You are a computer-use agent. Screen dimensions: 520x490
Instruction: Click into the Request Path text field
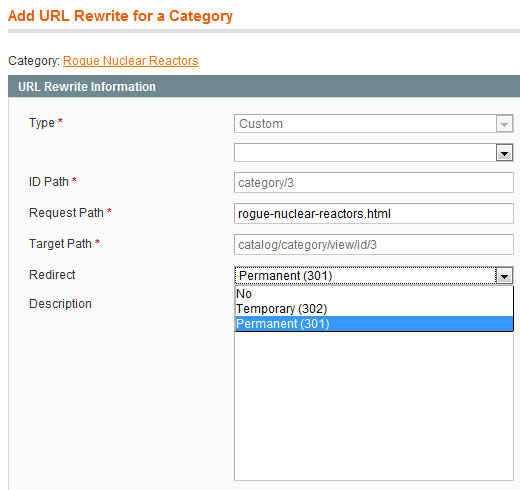tap(374, 213)
